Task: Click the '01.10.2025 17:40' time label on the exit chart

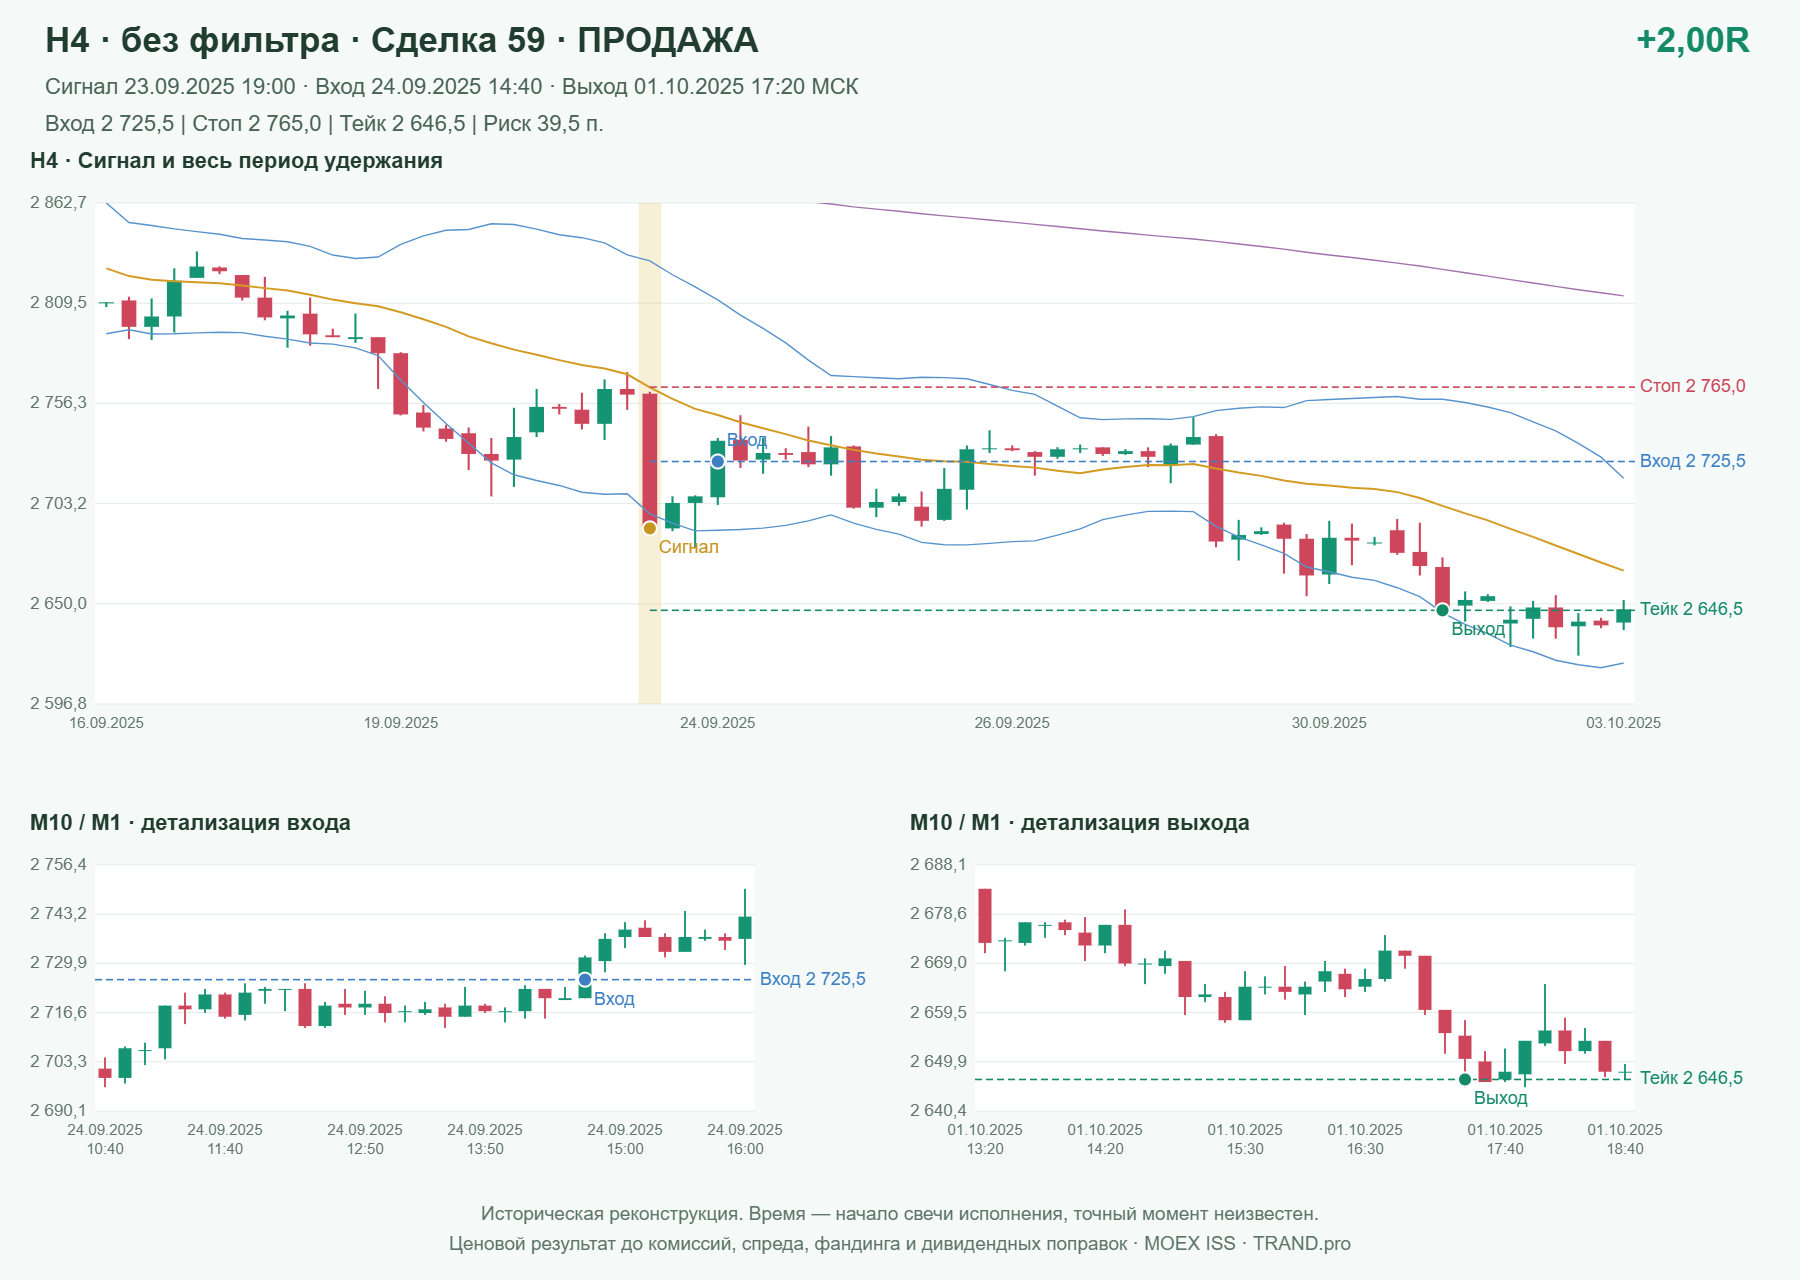Action: (1505, 1139)
